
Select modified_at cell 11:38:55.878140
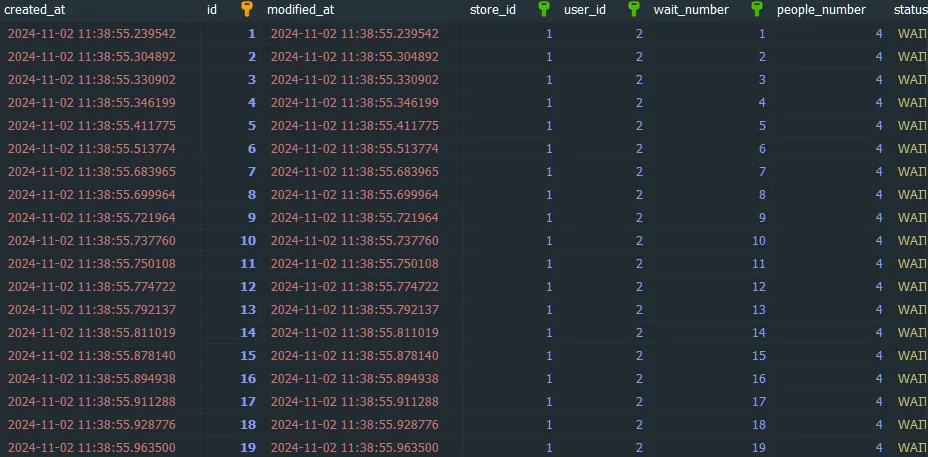point(355,356)
